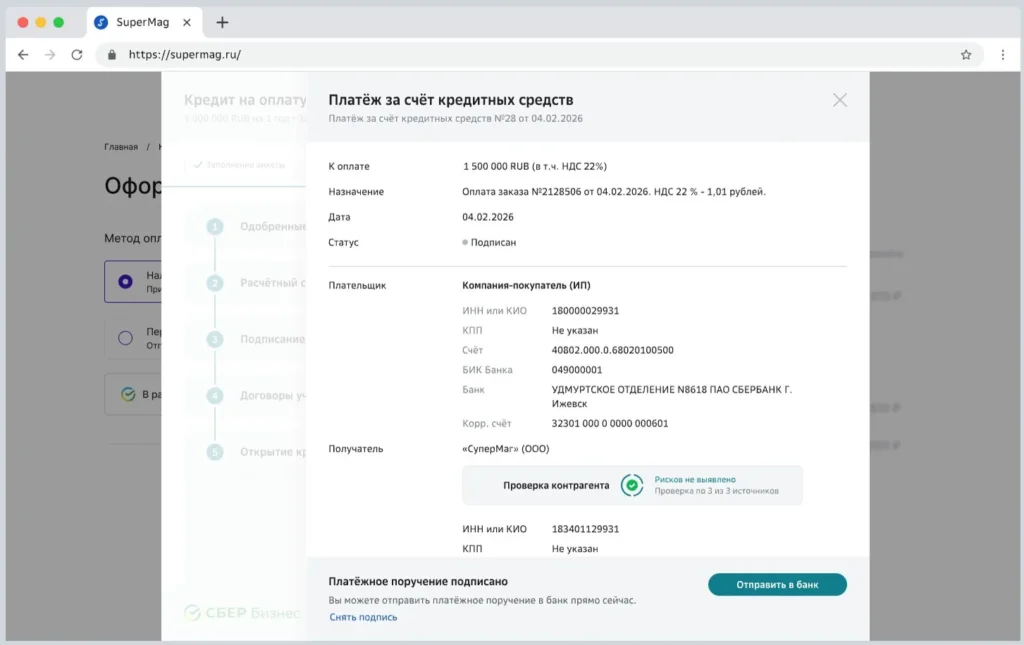Click the macOS red close window button
Image resolution: width=1024 pixels, height=645 pixels.
coord(23,22)
